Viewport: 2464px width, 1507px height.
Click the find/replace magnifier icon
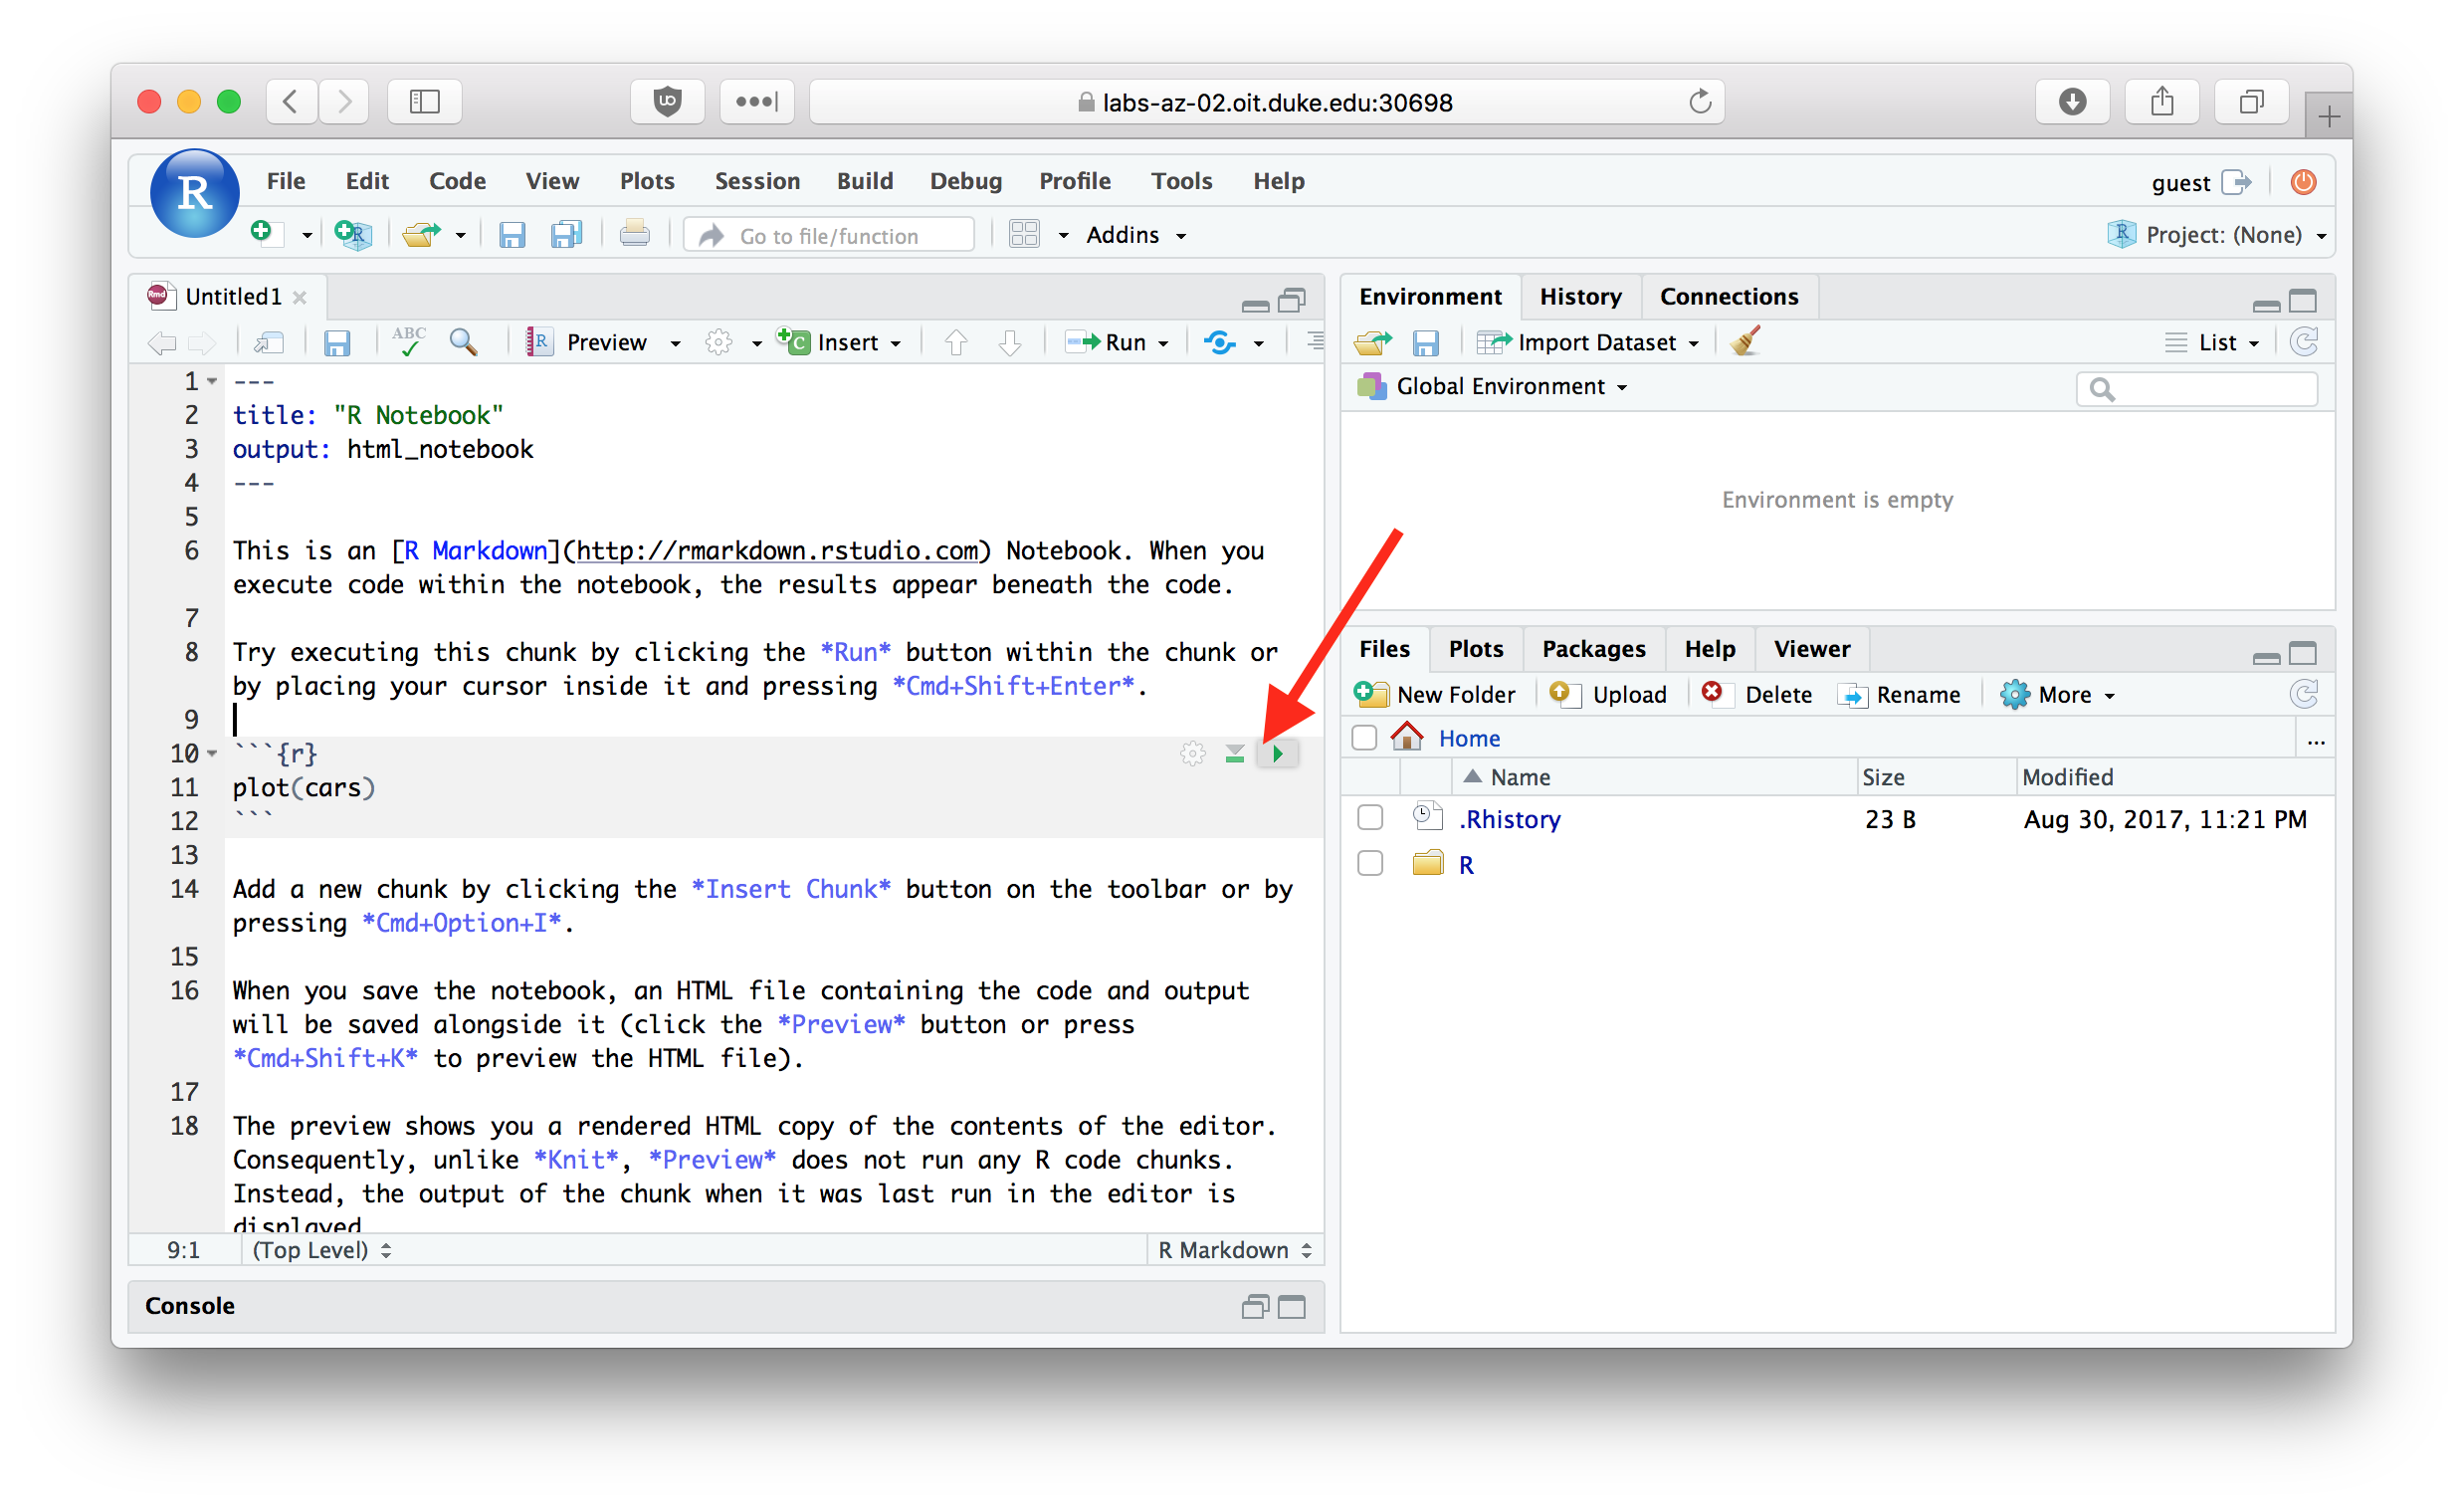463,342
